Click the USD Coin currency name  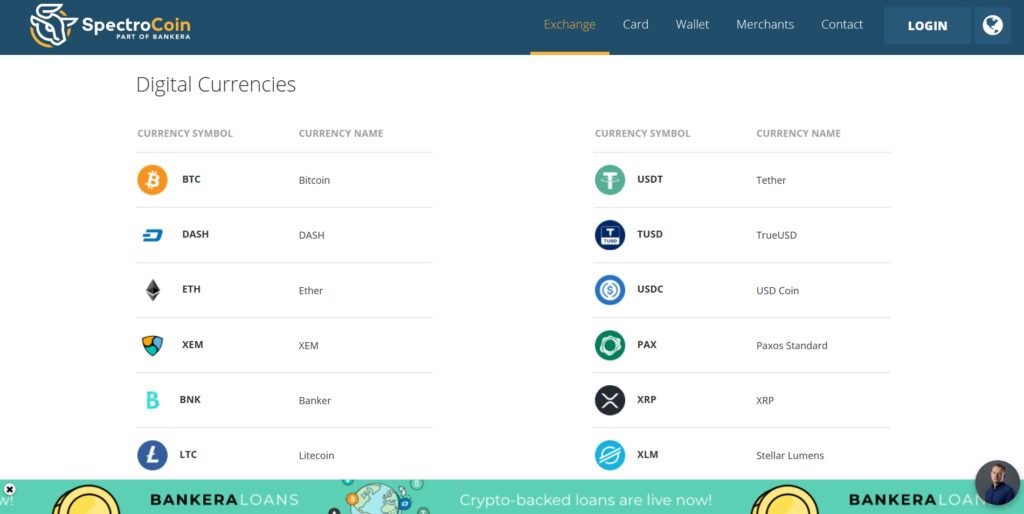(778, 291)
